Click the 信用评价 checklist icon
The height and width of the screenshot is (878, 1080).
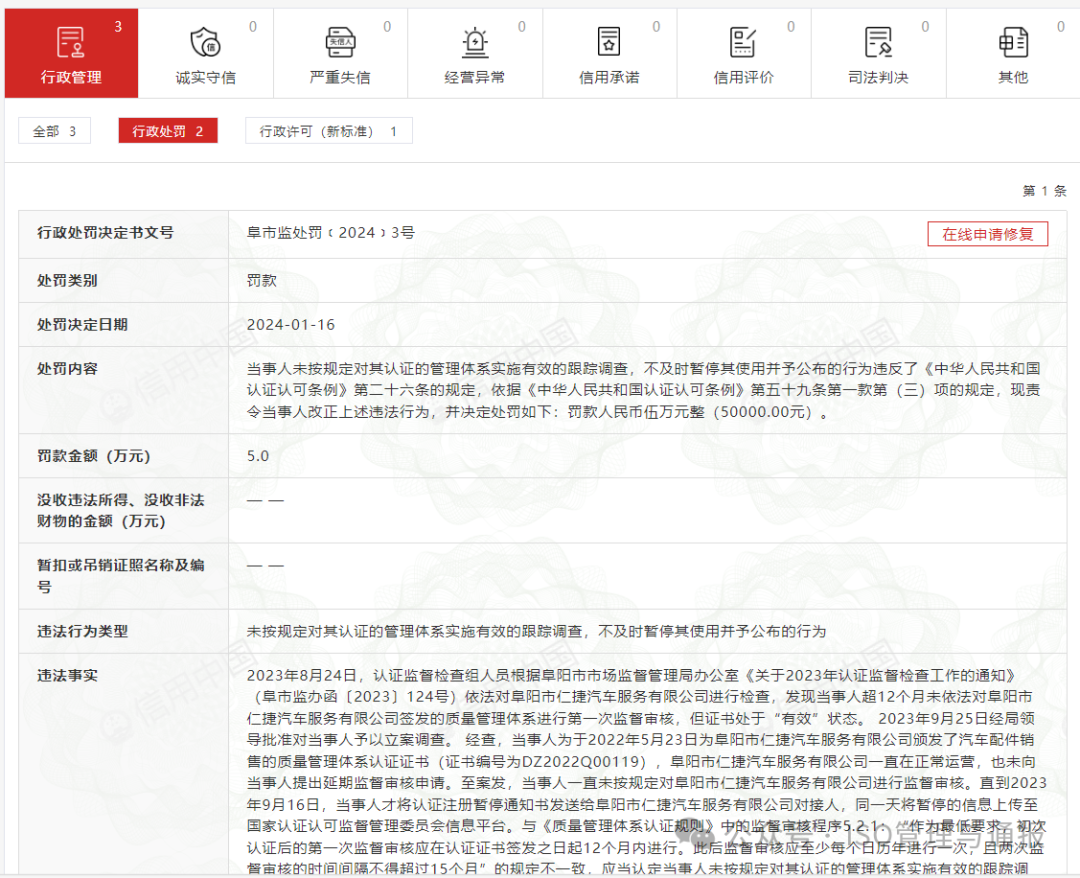(743, 42)
